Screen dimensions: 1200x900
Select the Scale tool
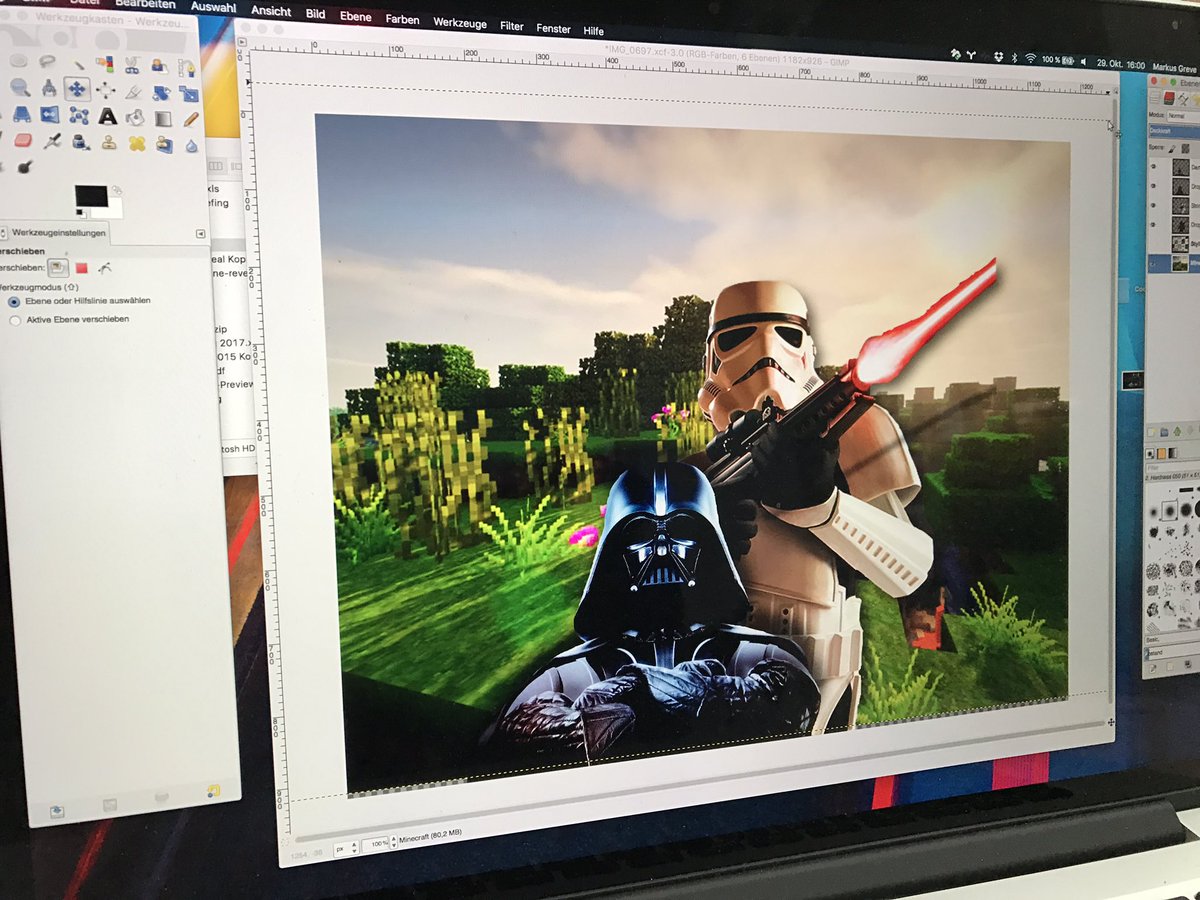188,94
